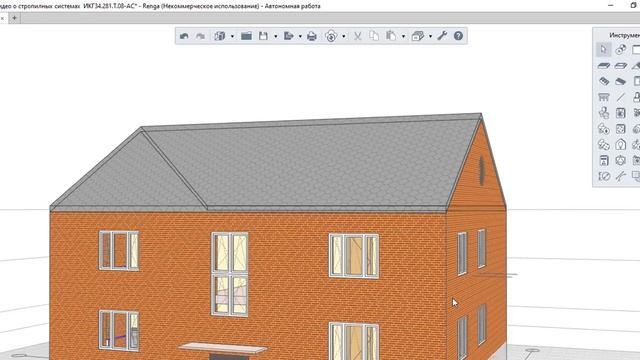Select the Isolated foundation tool
Screen dimensions: 640x360
604,81
